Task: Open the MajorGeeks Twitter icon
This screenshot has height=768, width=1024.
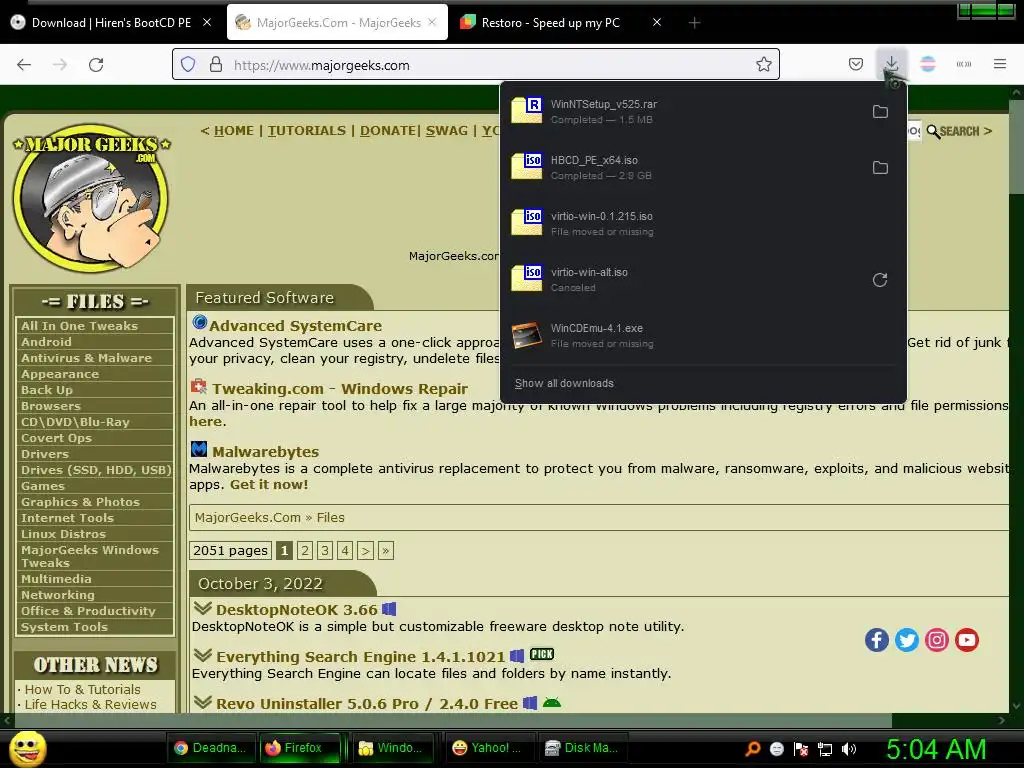Action: pyautogui.click(x=906, y=640)
